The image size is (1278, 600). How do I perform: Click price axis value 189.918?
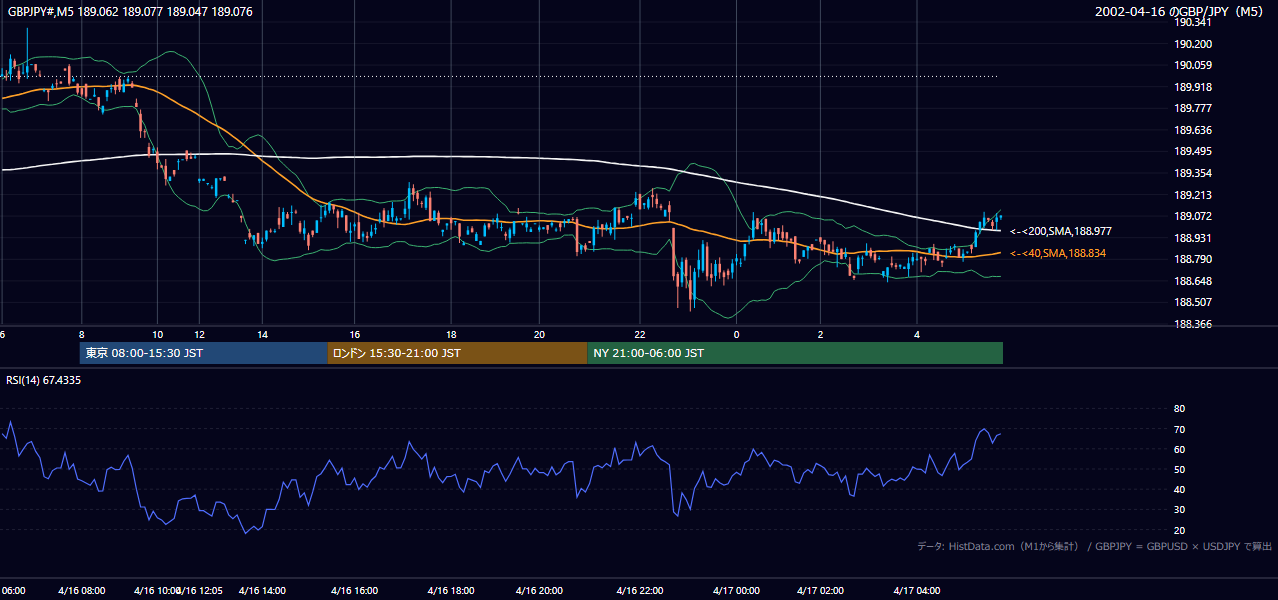1193,87
